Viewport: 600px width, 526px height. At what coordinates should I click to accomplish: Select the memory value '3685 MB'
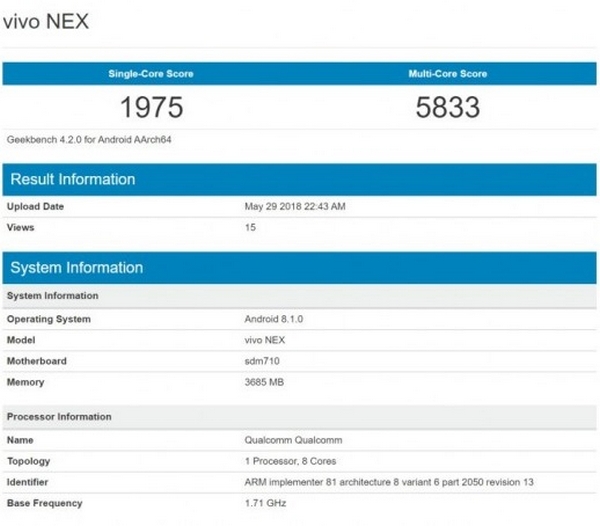264,382
